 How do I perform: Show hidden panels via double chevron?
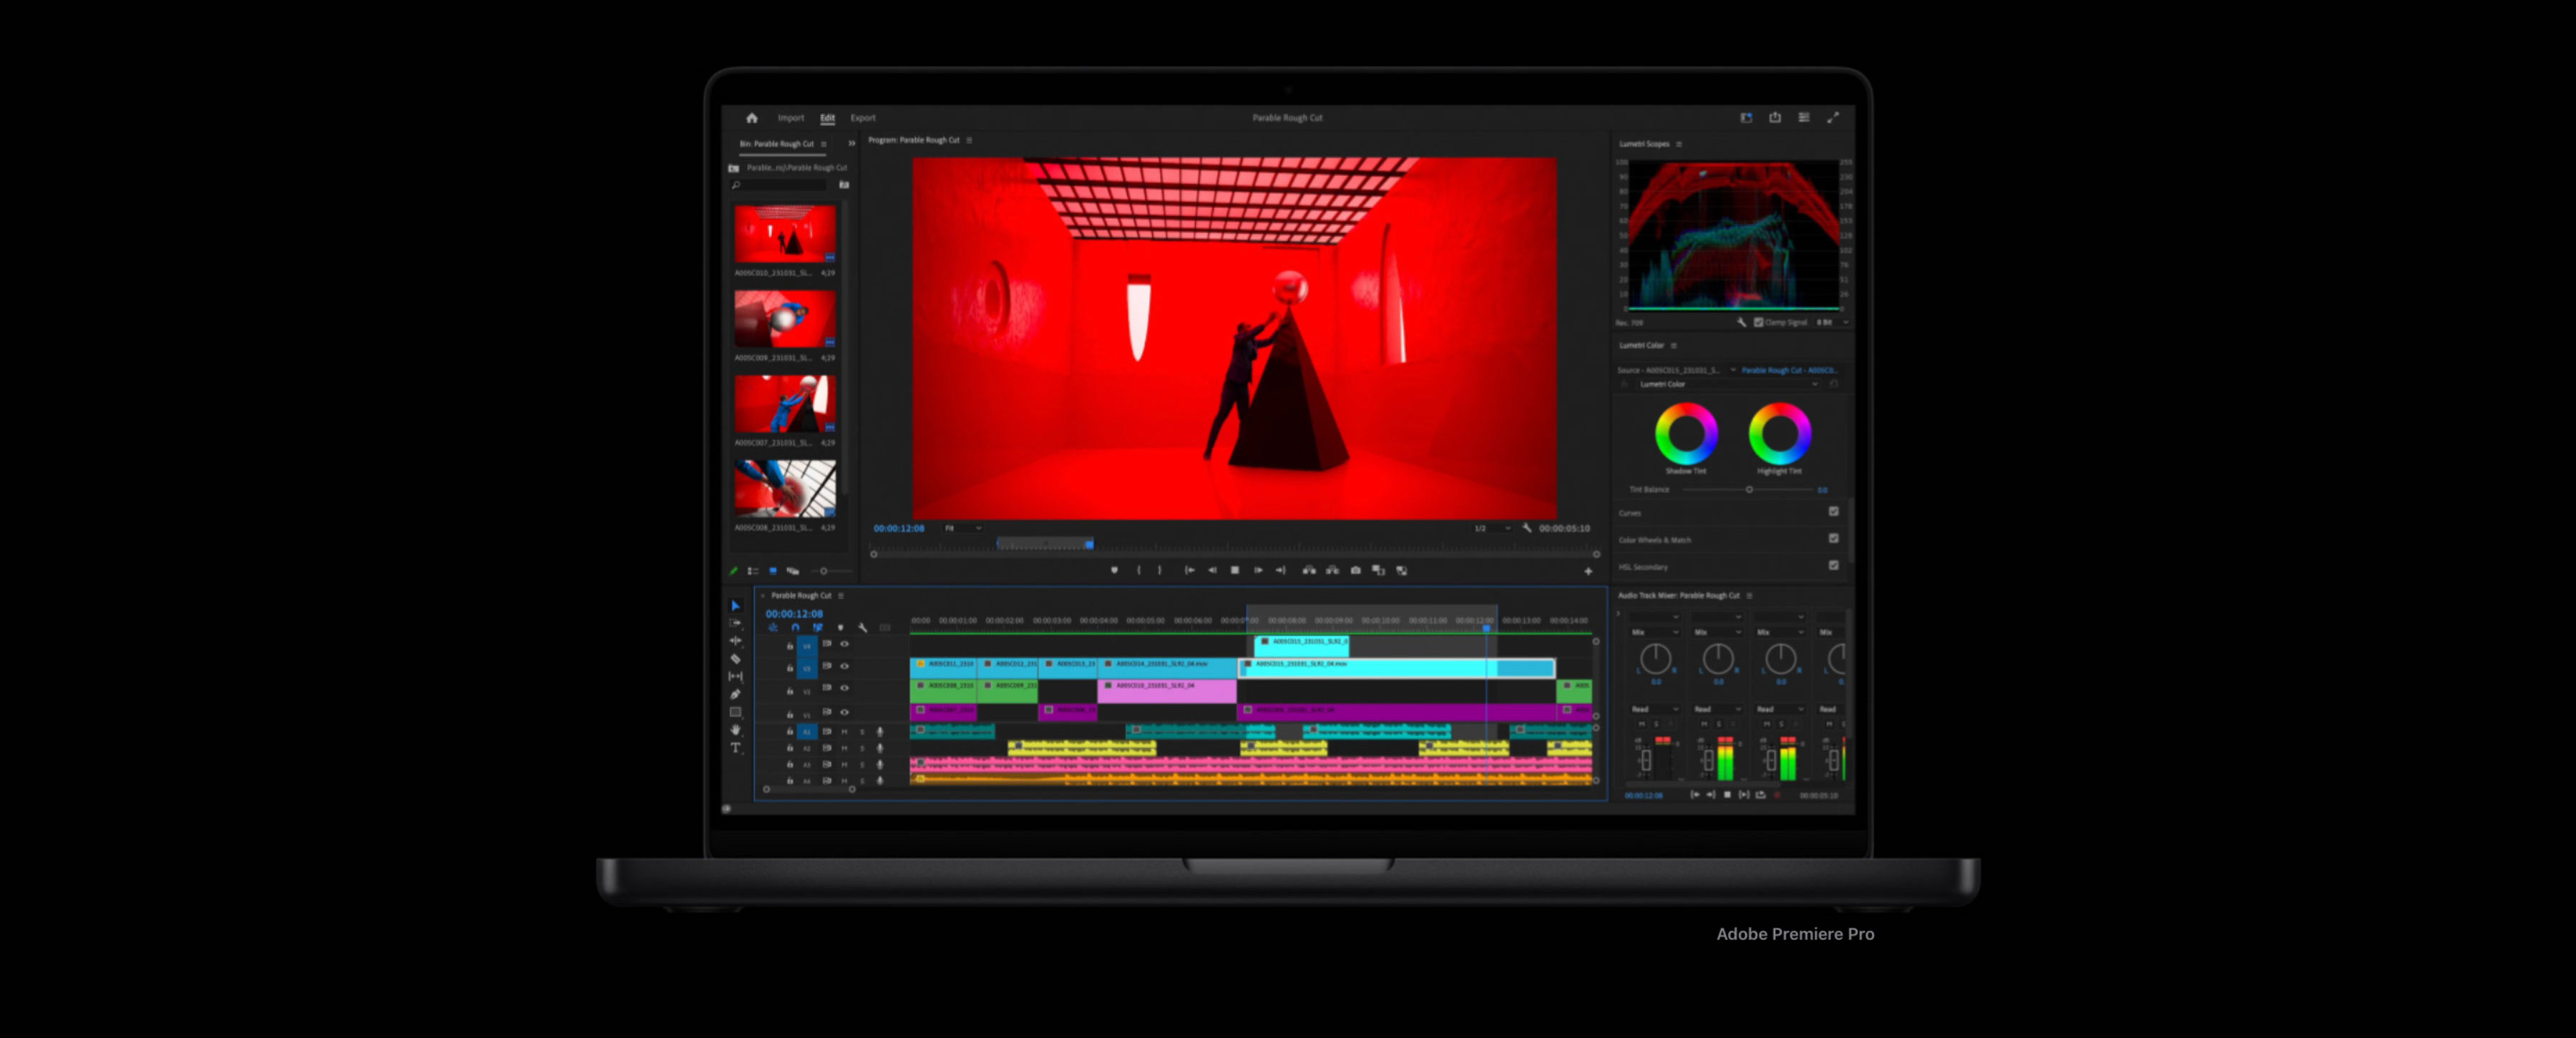point(852,144)
